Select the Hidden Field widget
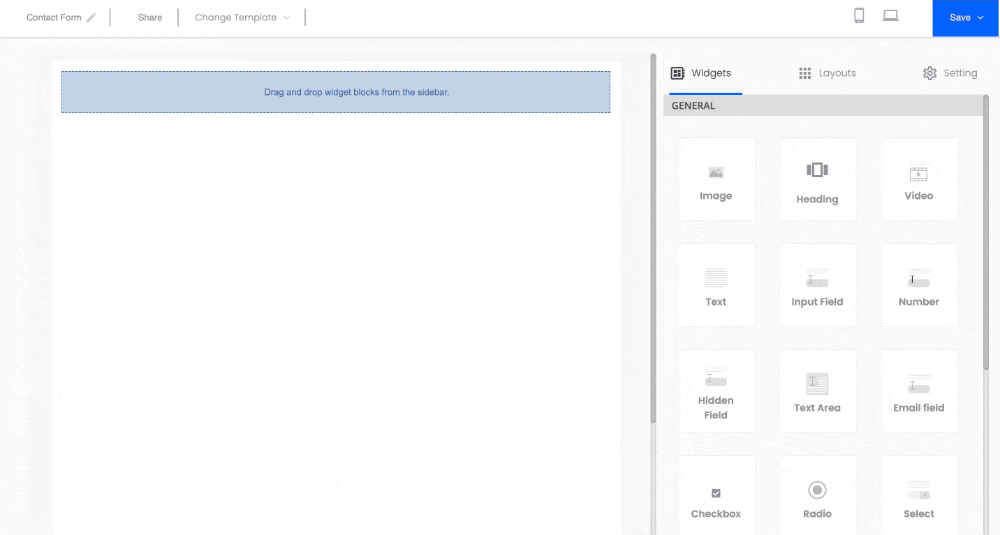This screenshot has width=1000, height=535. pos(716,391)
